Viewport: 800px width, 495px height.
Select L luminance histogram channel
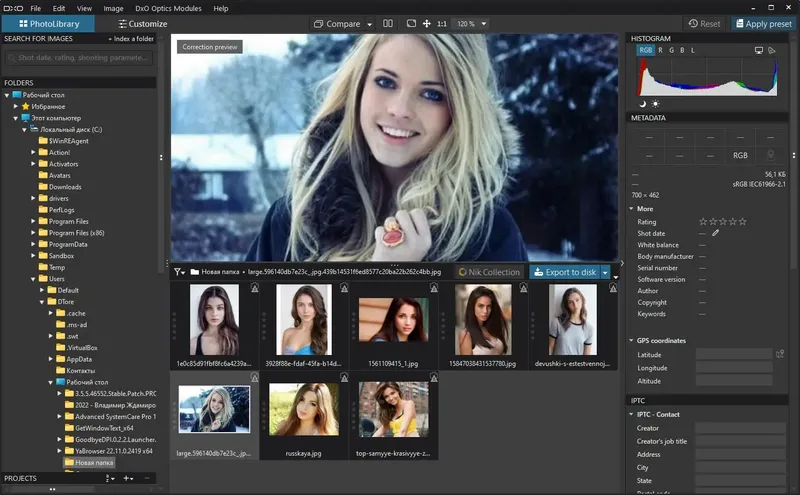pyautogui.click(x=693, y=50)
